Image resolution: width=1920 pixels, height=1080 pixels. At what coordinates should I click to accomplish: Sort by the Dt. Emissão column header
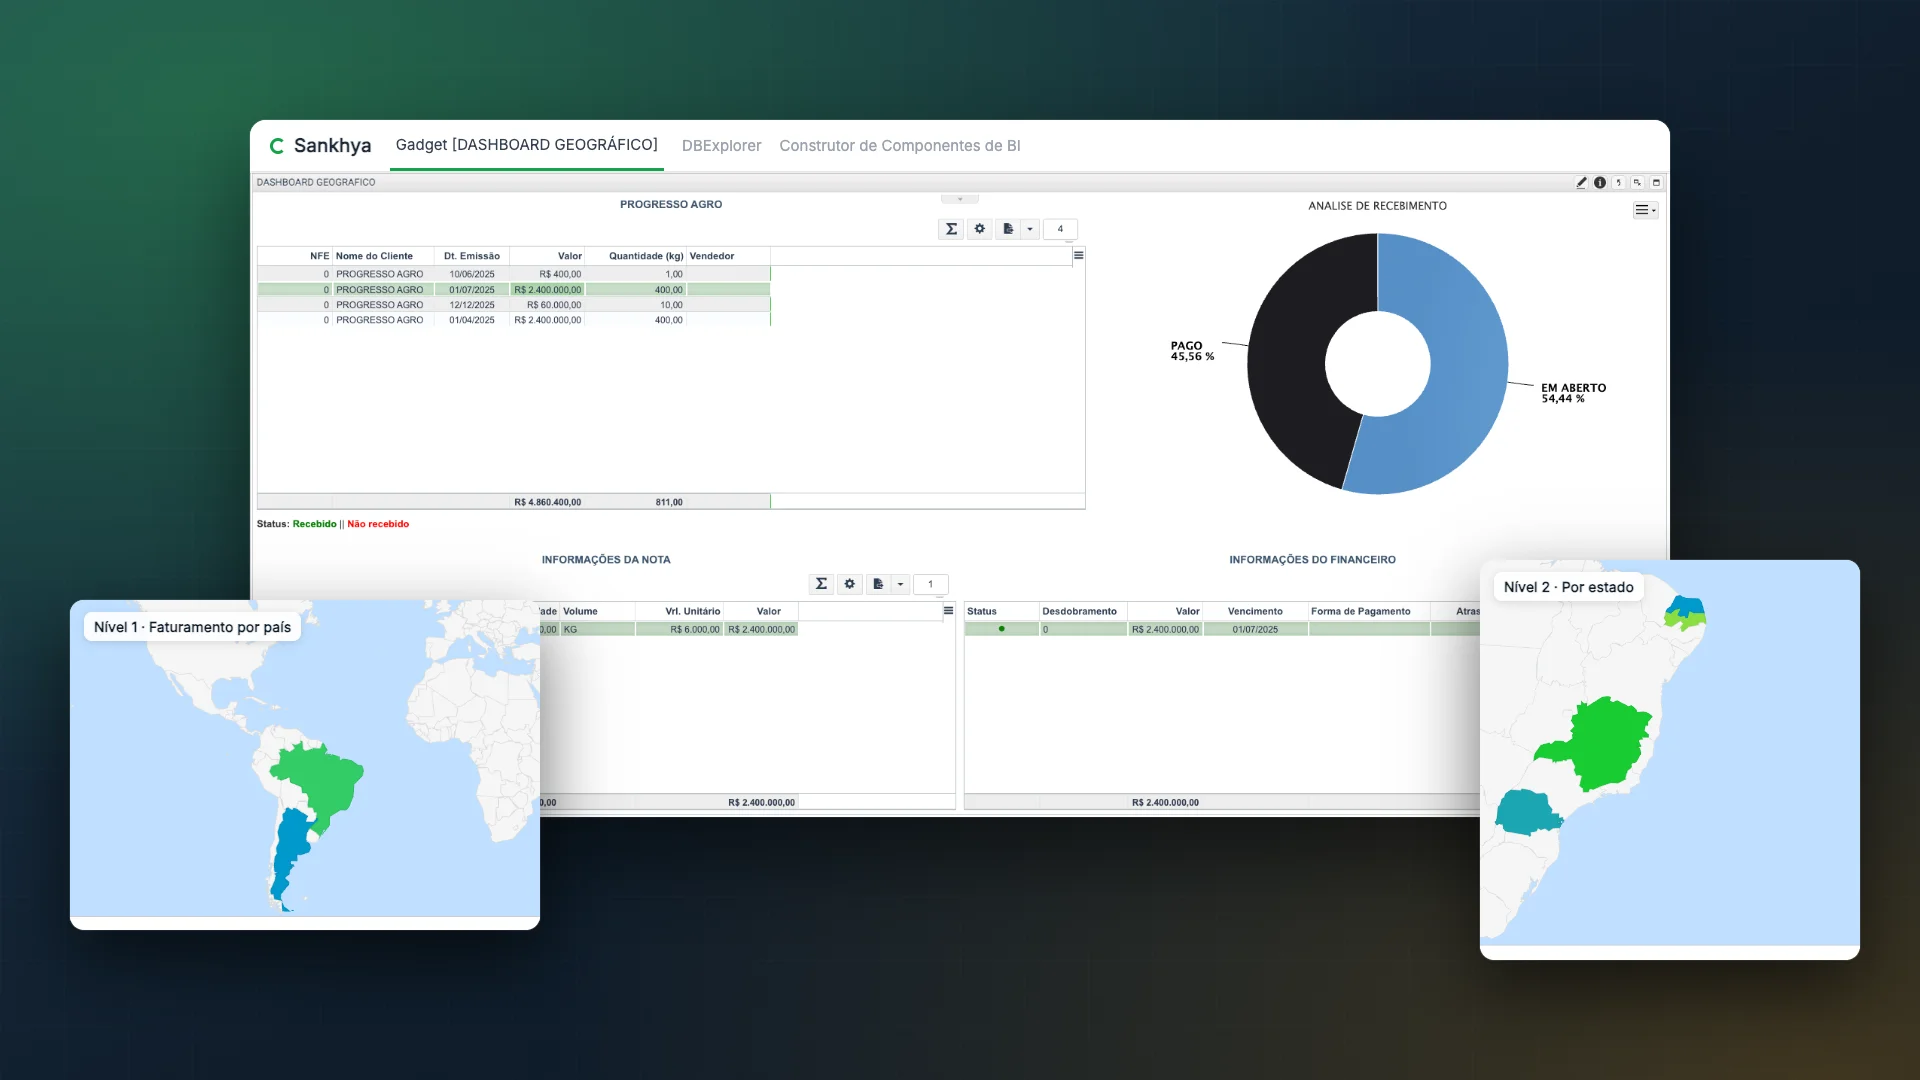(x=472, y=256)
